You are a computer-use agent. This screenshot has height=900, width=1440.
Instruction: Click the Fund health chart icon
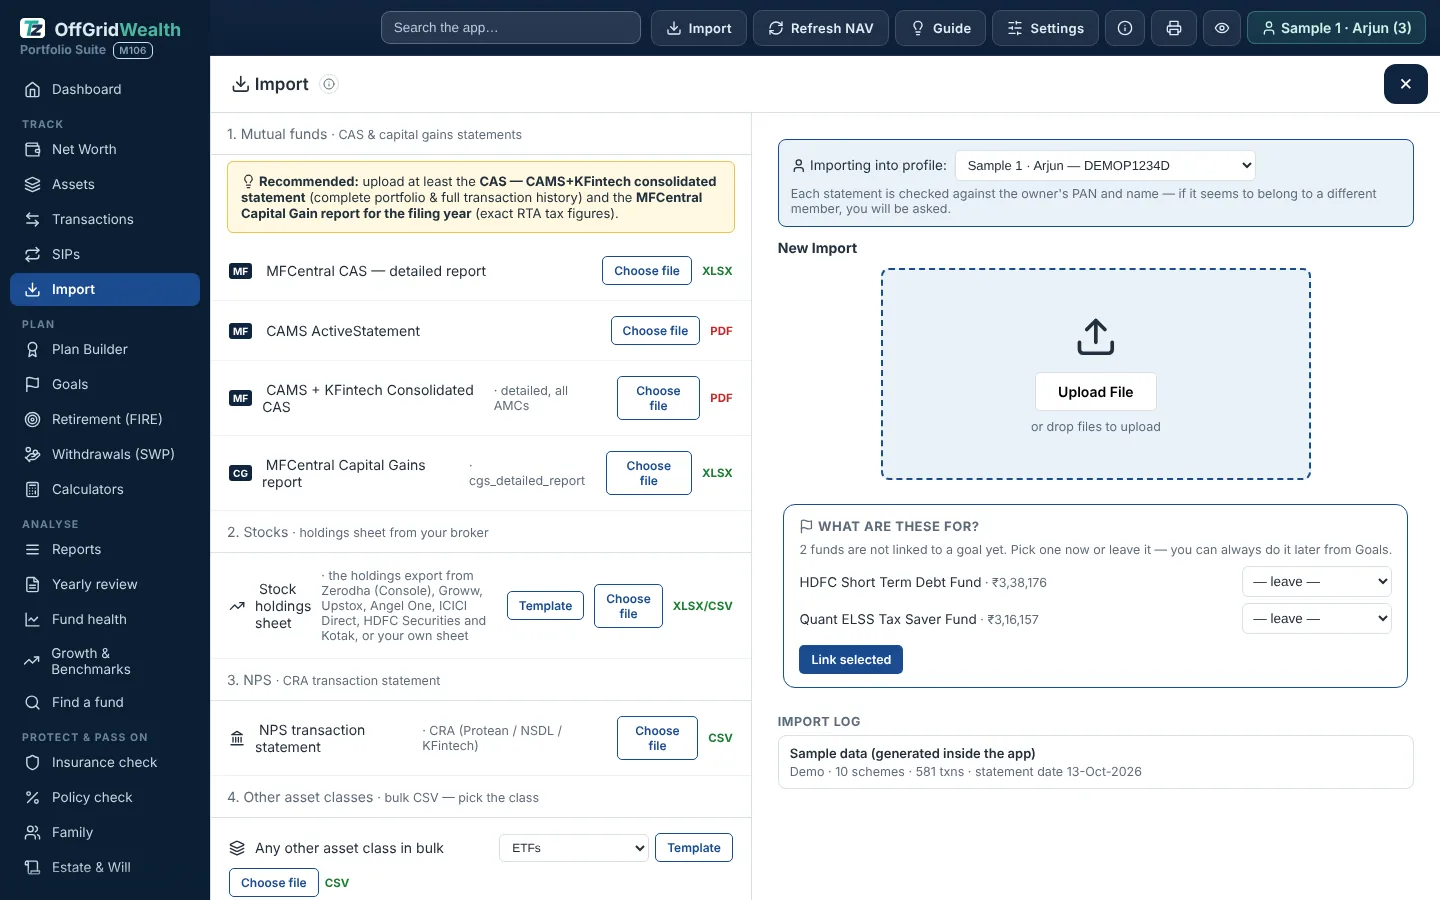(33, 619)
